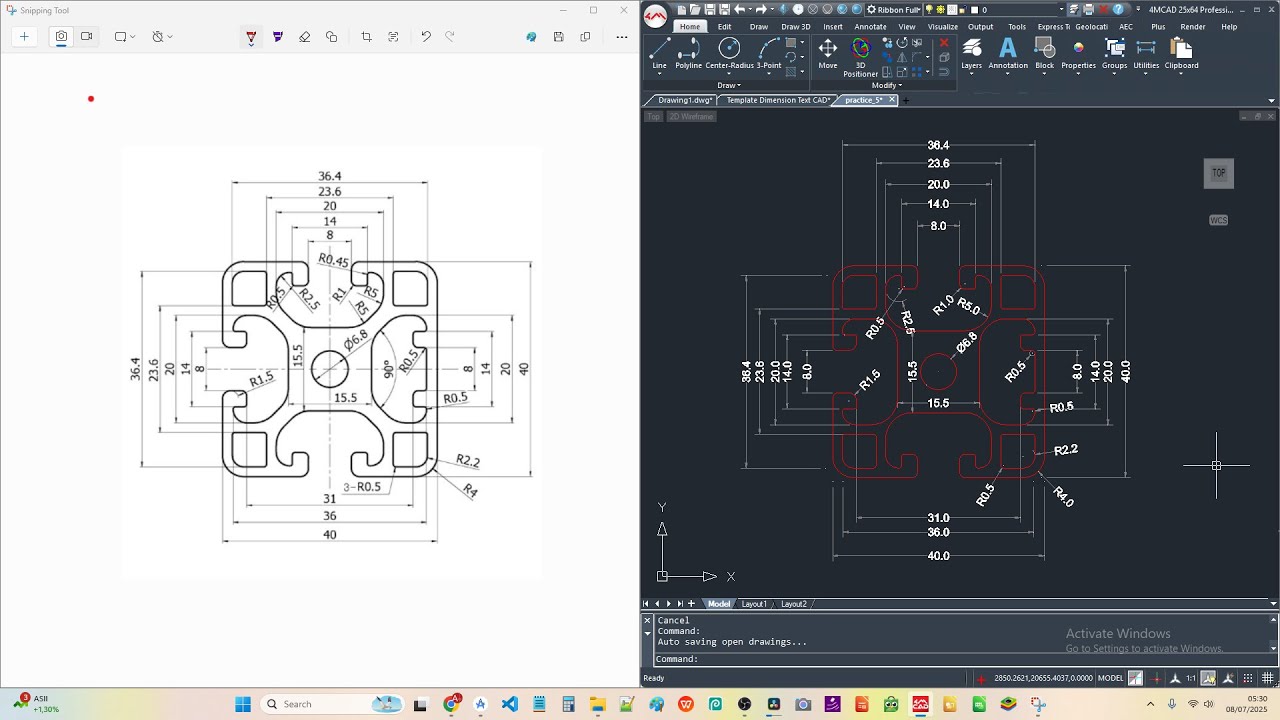Click the New snip plus button
Screen dimensions: 1280x720
tap(24, 37)
